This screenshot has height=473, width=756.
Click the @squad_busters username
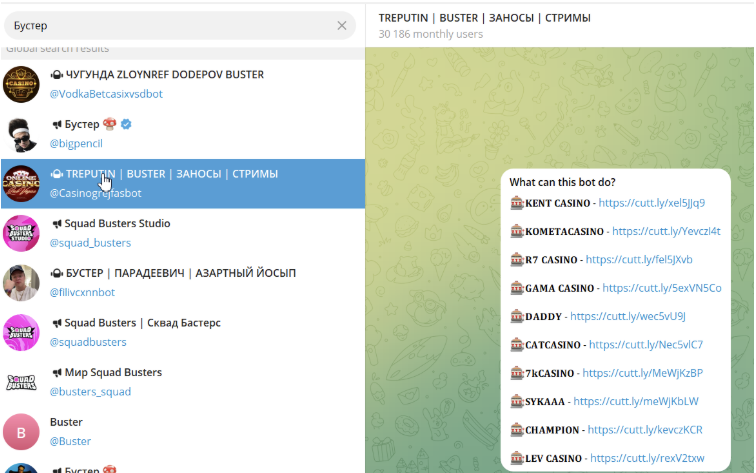(90, 243)
